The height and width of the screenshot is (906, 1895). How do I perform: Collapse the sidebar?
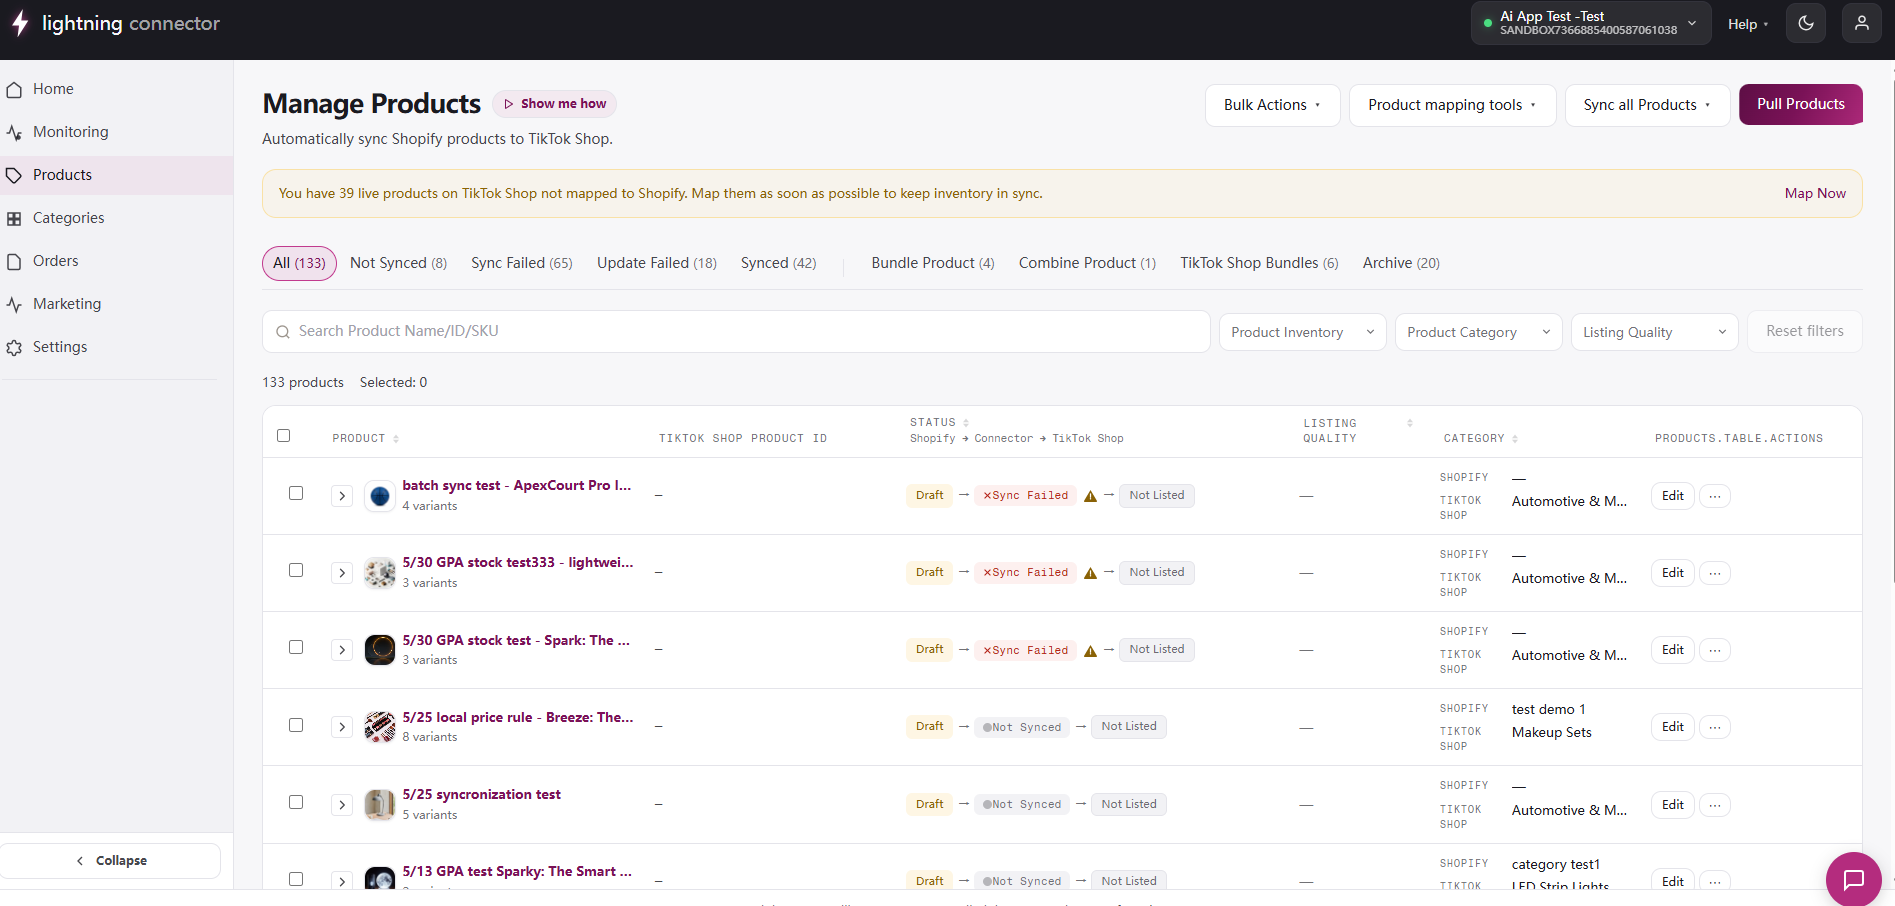point(110,861)
